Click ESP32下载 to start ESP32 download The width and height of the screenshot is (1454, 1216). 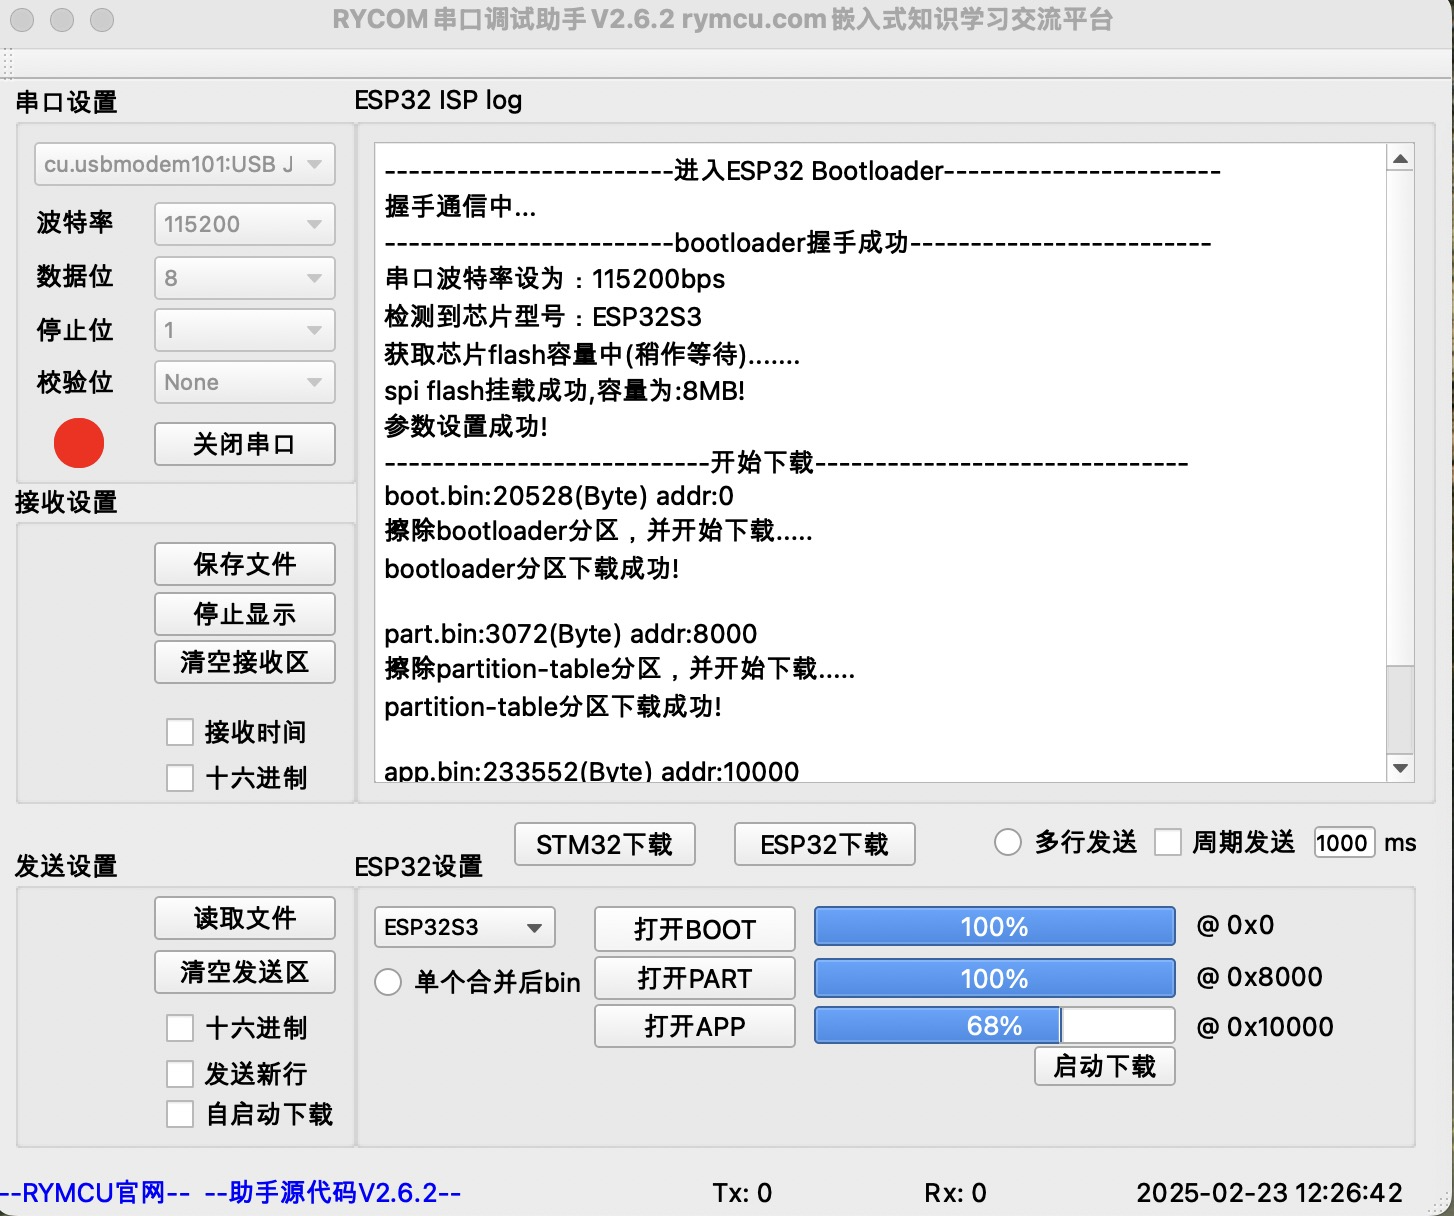tap(823, 844)
